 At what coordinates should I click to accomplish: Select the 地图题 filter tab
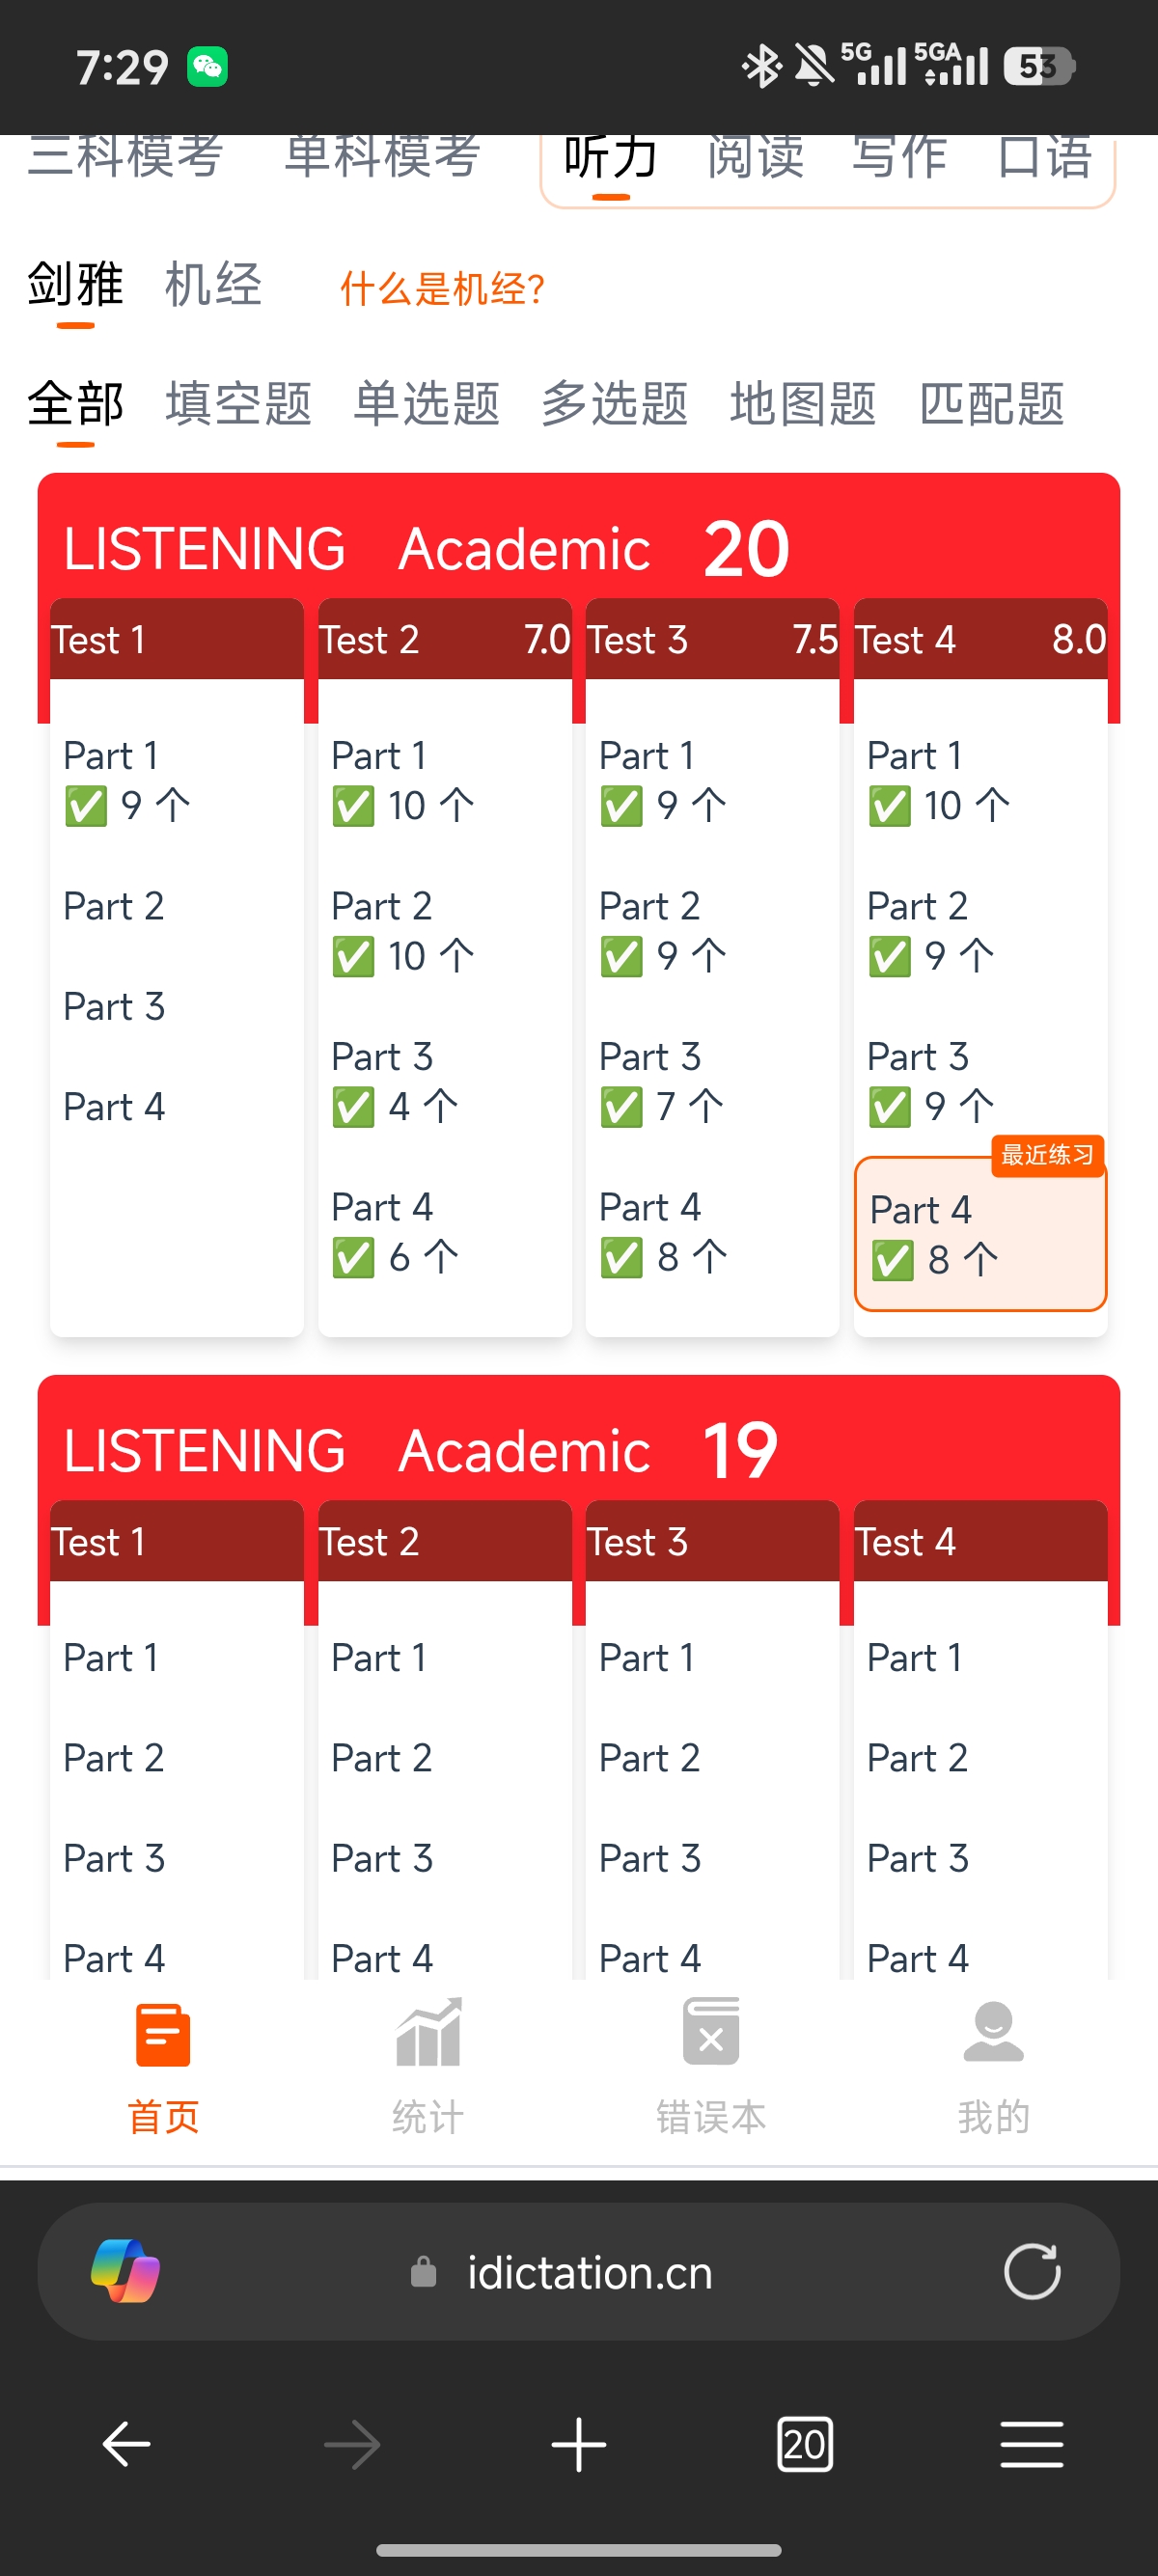click(803, 404)
